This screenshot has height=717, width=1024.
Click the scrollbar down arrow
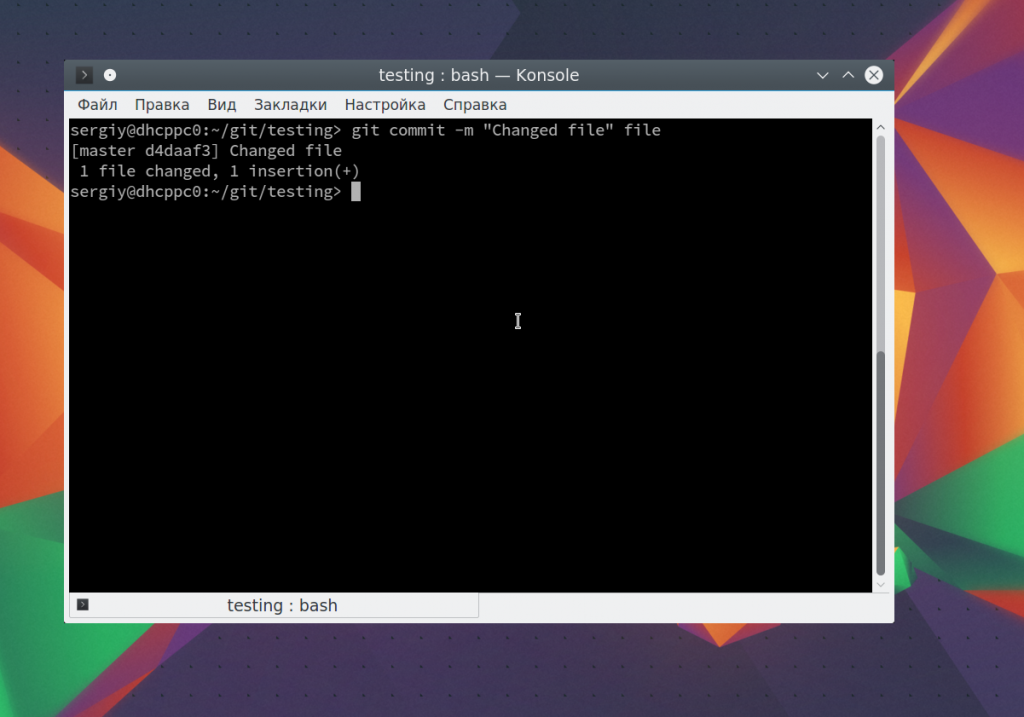tap(881, 583)
